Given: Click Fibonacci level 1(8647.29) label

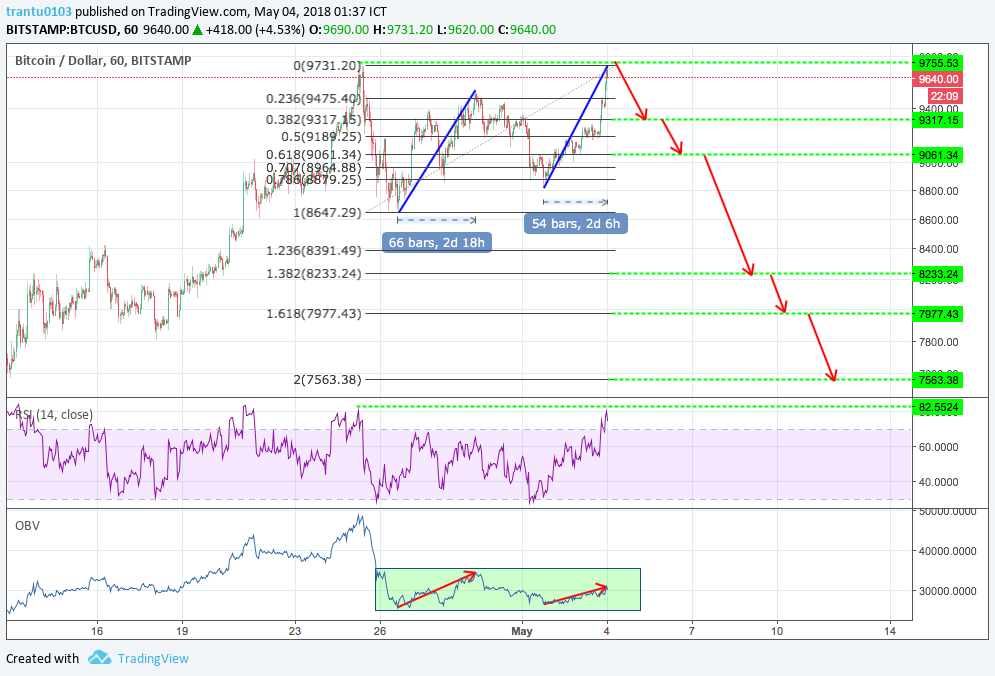Looking at the screenshot, I should (x=327, y=212).
